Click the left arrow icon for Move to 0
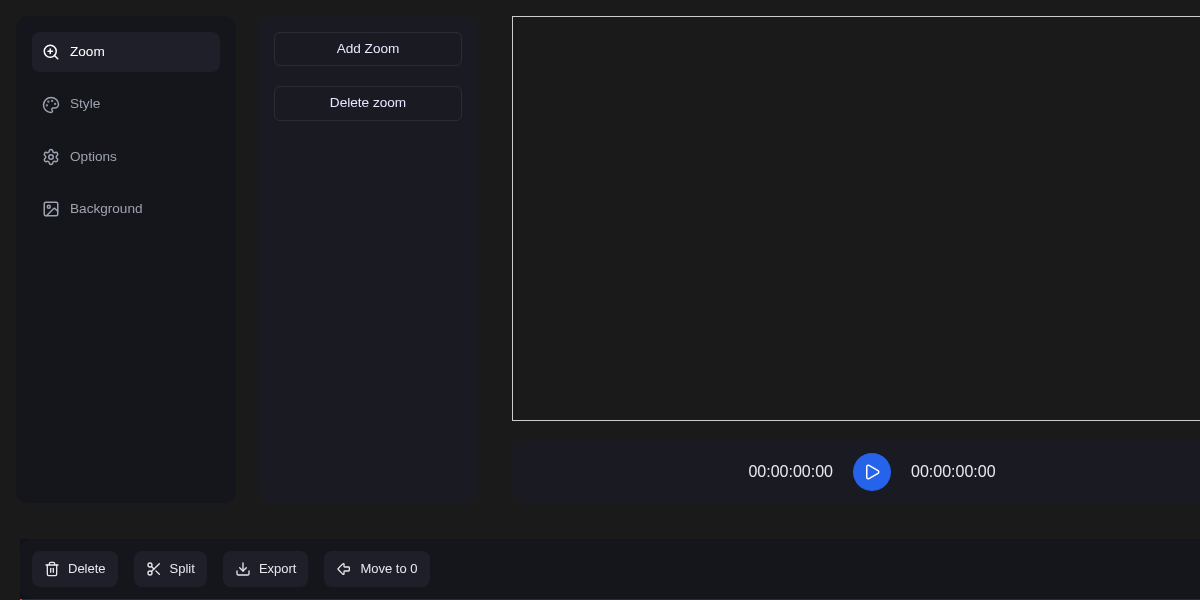 [344, 569]
